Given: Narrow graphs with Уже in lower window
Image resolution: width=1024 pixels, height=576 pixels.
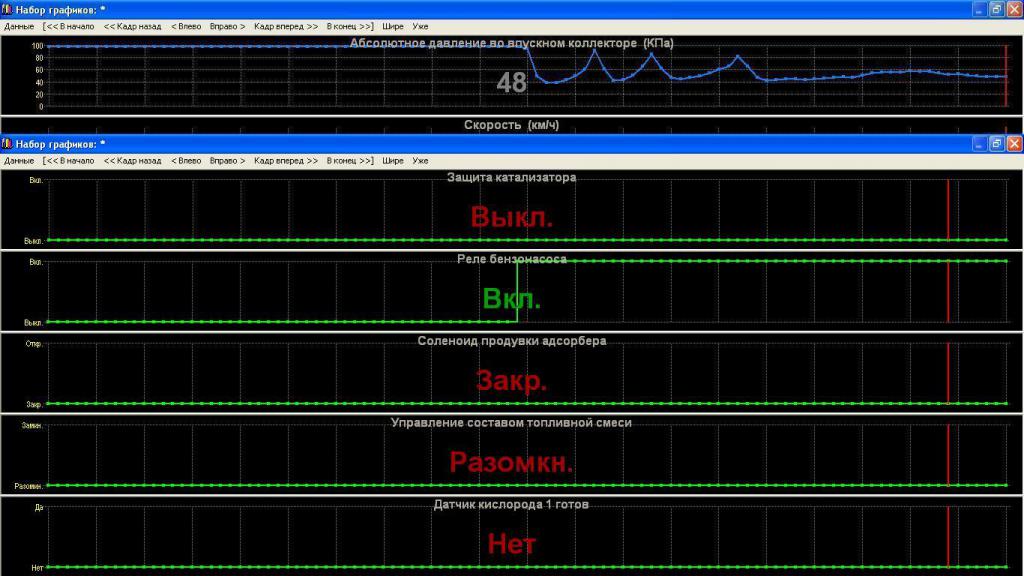Looking at the screenshot, I should [x=420, y=160].
